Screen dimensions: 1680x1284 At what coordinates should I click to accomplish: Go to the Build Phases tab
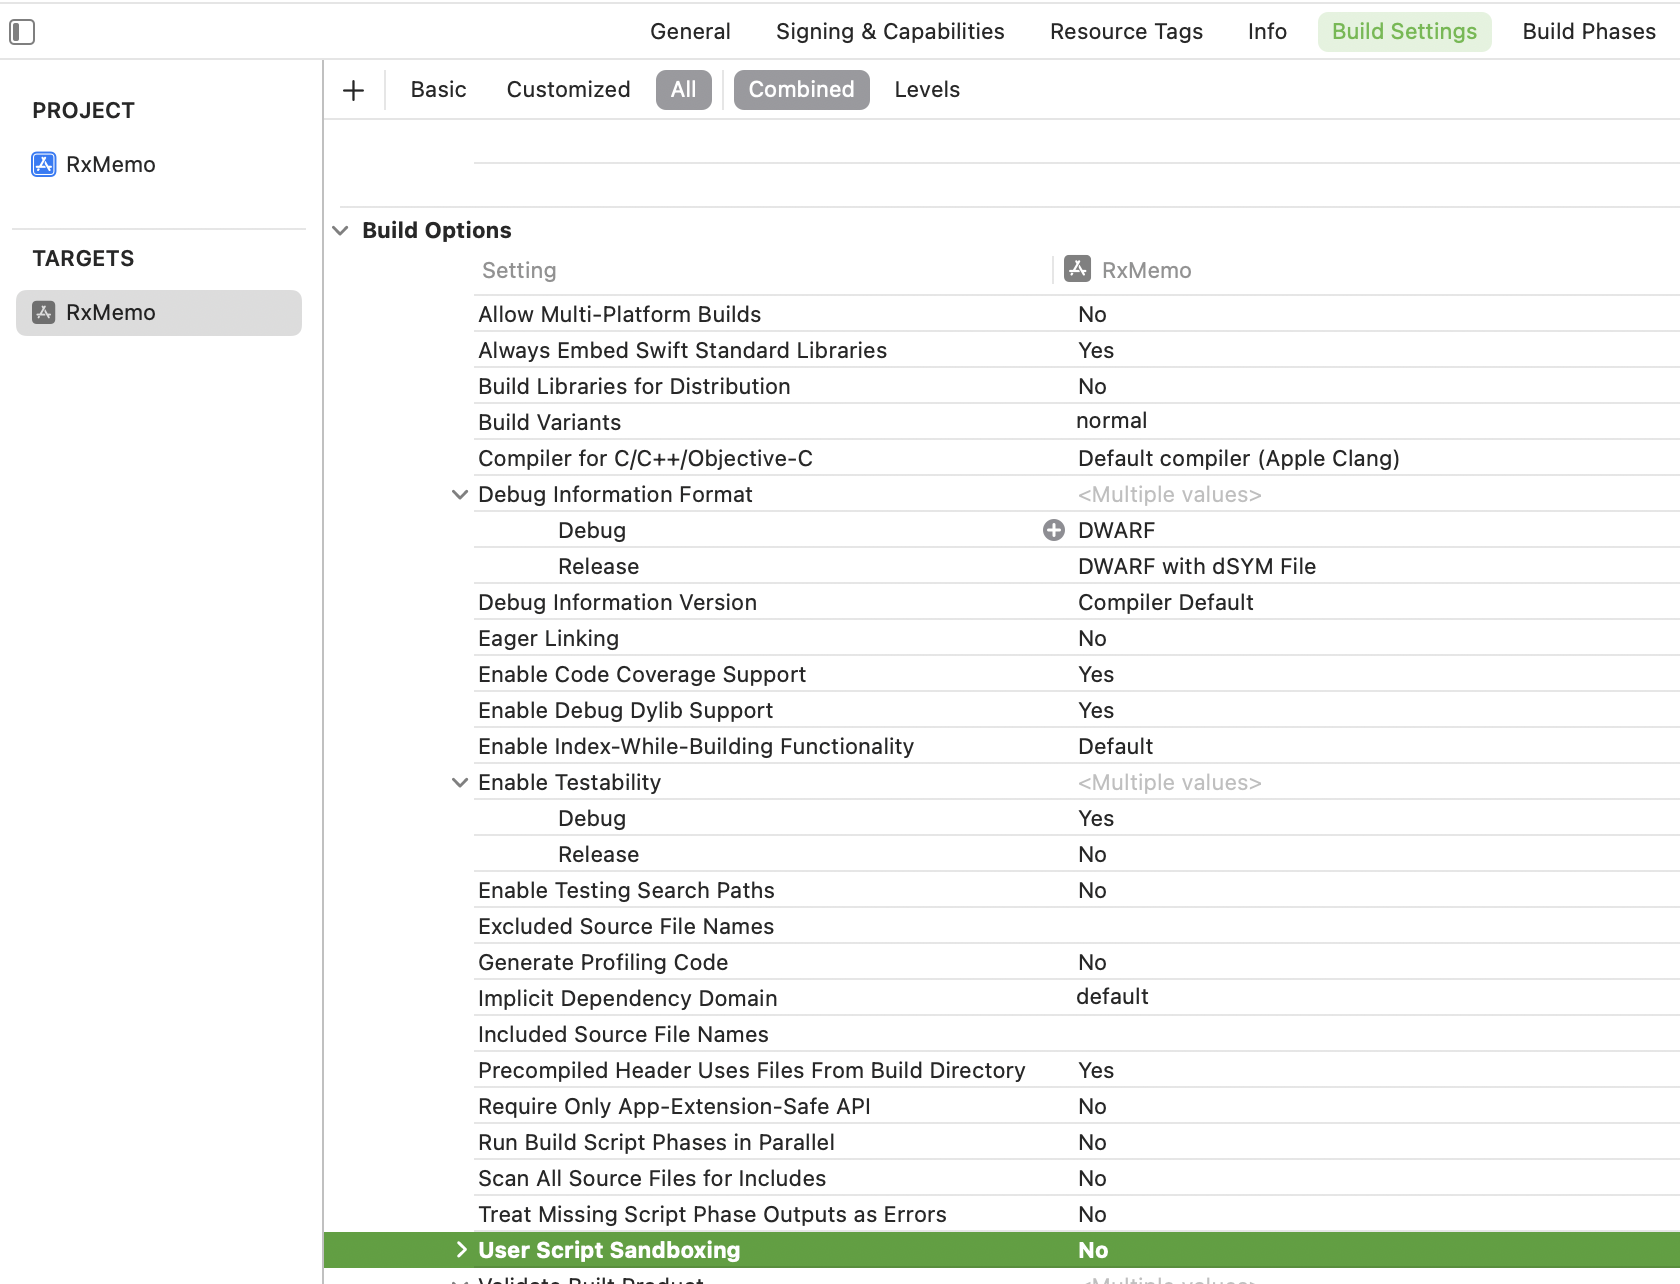coord(1589,31)
